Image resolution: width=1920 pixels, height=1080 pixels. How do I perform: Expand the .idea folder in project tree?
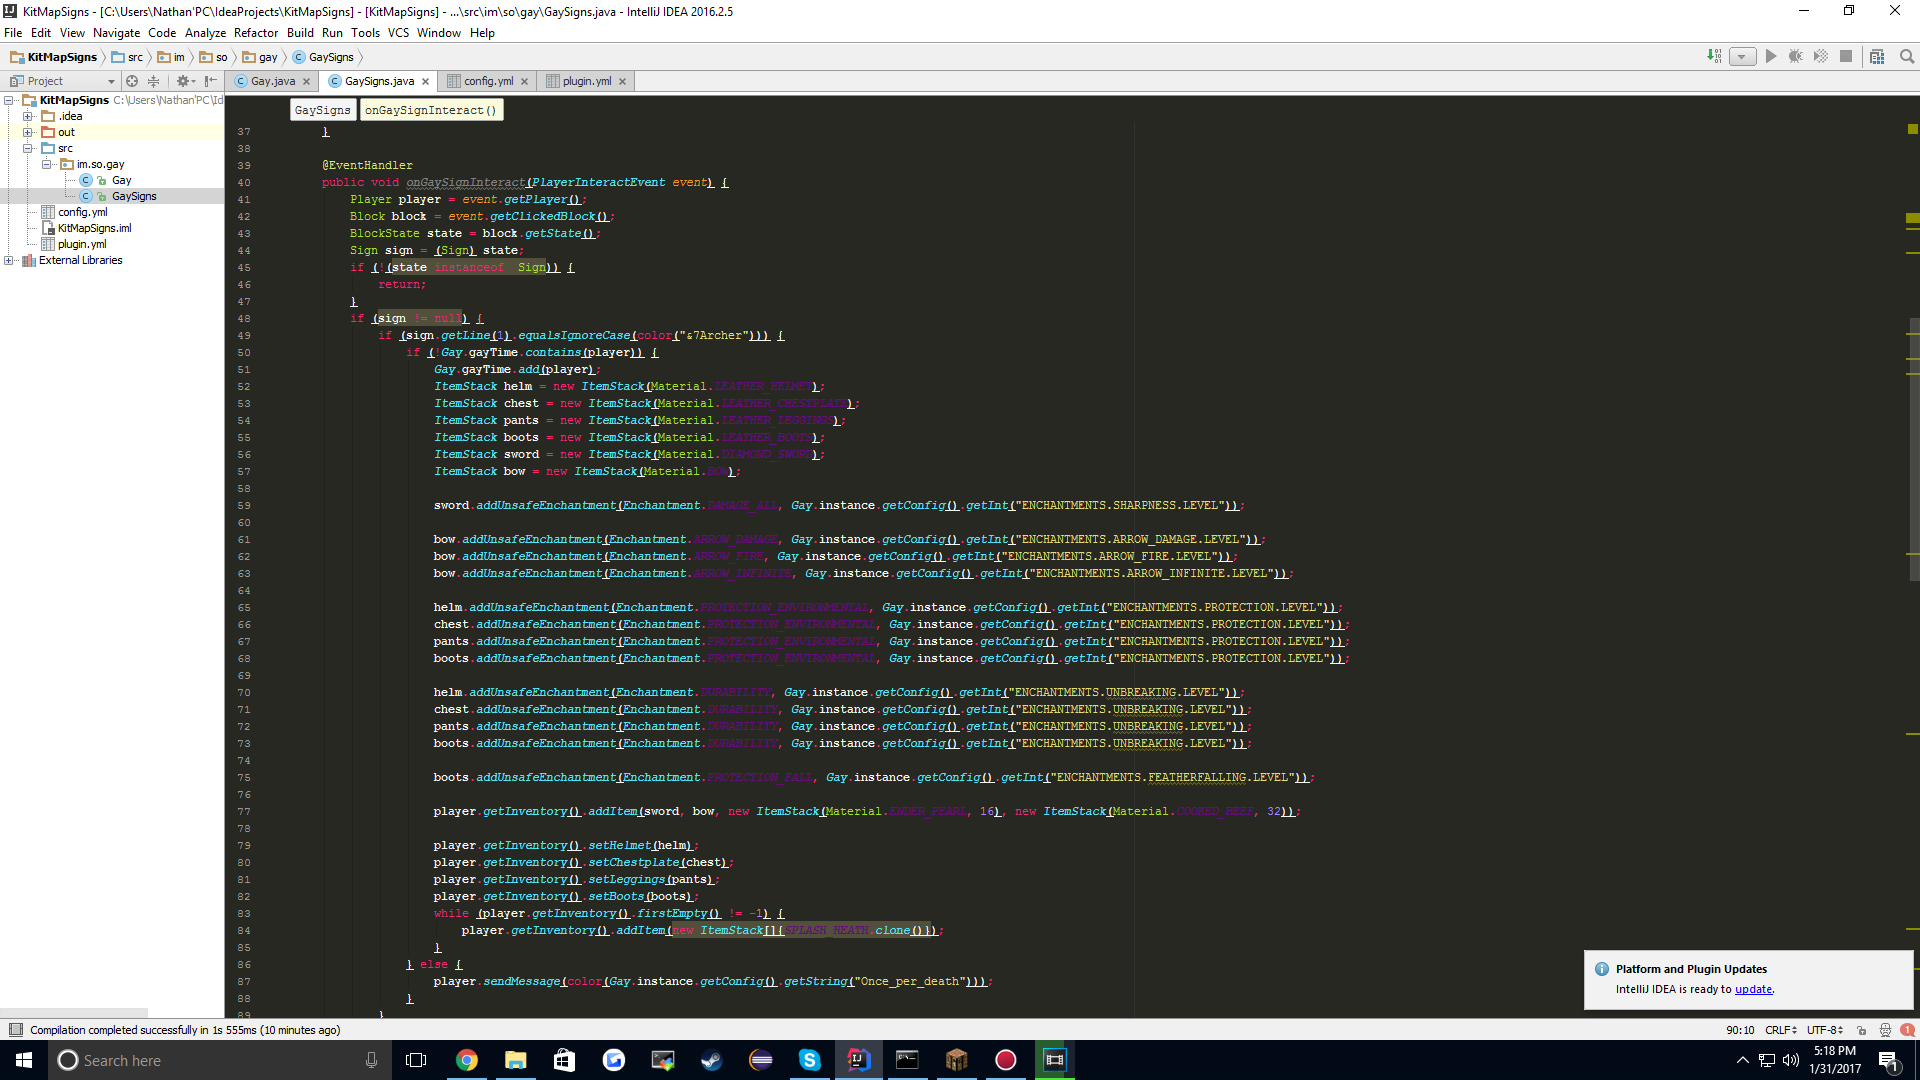coord(29,116)
